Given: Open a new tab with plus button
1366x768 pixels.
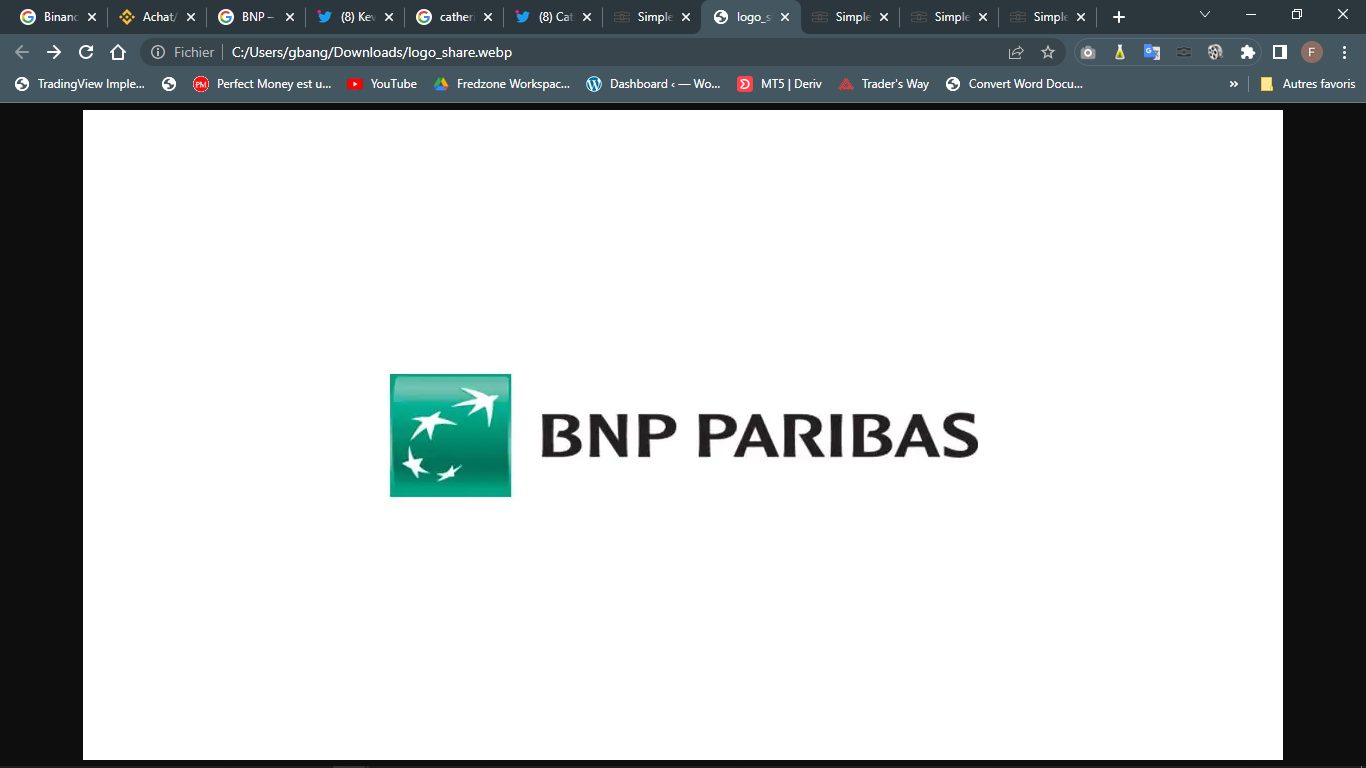Looking at the screenshot, I should point(1119,17).
